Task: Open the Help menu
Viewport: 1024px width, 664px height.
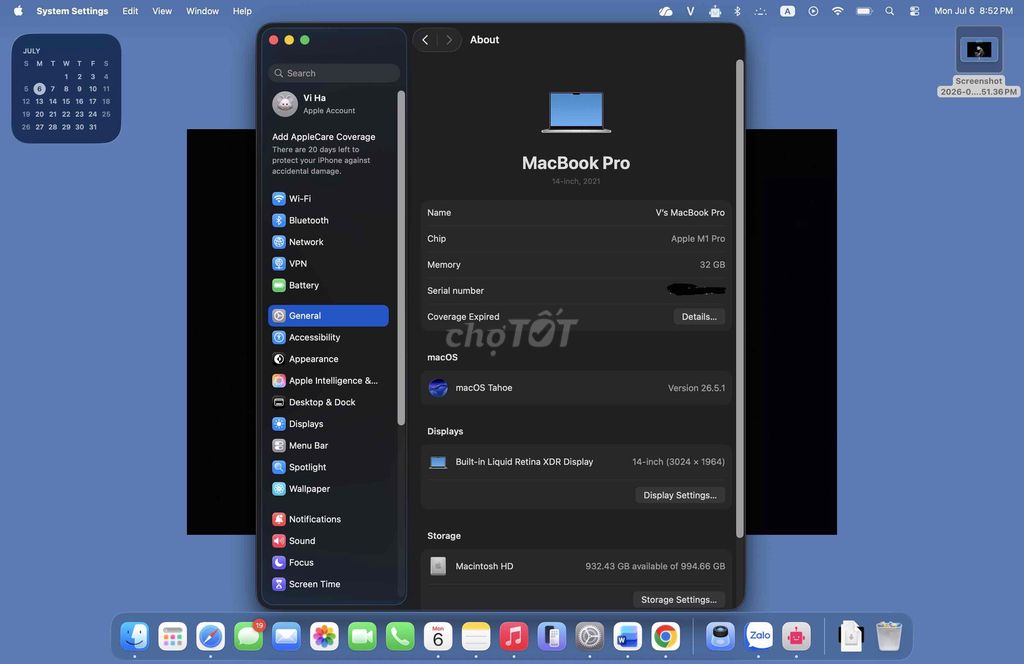Action: pyautogui.click(x=242, y=11)
